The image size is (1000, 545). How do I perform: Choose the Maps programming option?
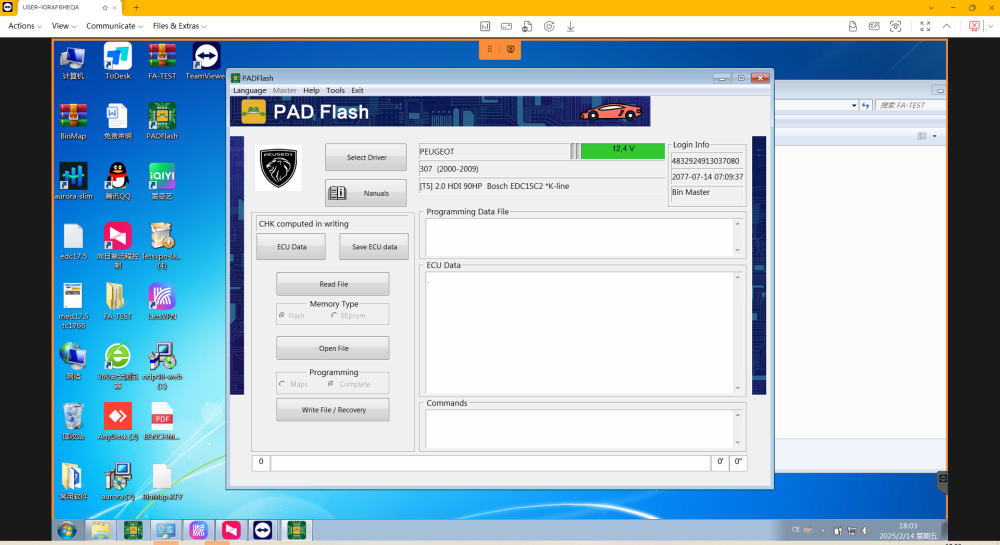pos(282,384)
